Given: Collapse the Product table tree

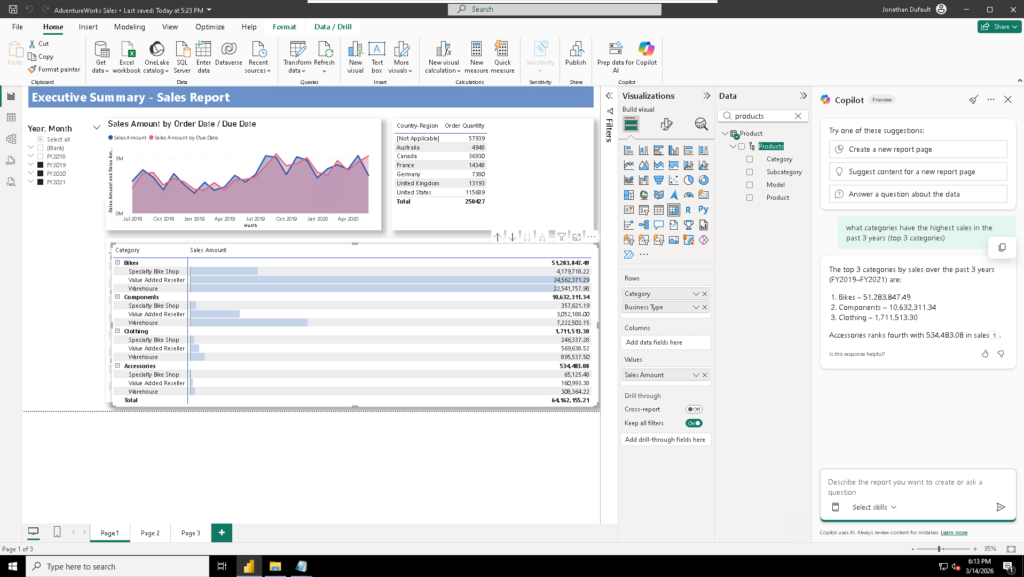Looking at the screenshot, I should click(x=725, y=134).
